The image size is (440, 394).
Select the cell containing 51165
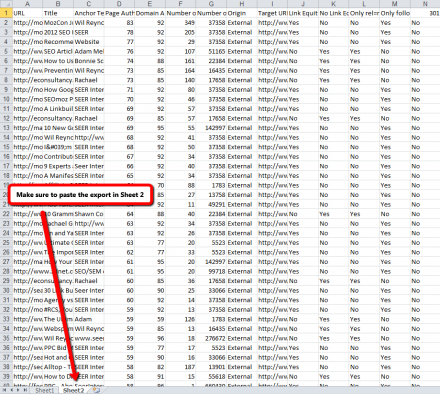tap(211, 51)
